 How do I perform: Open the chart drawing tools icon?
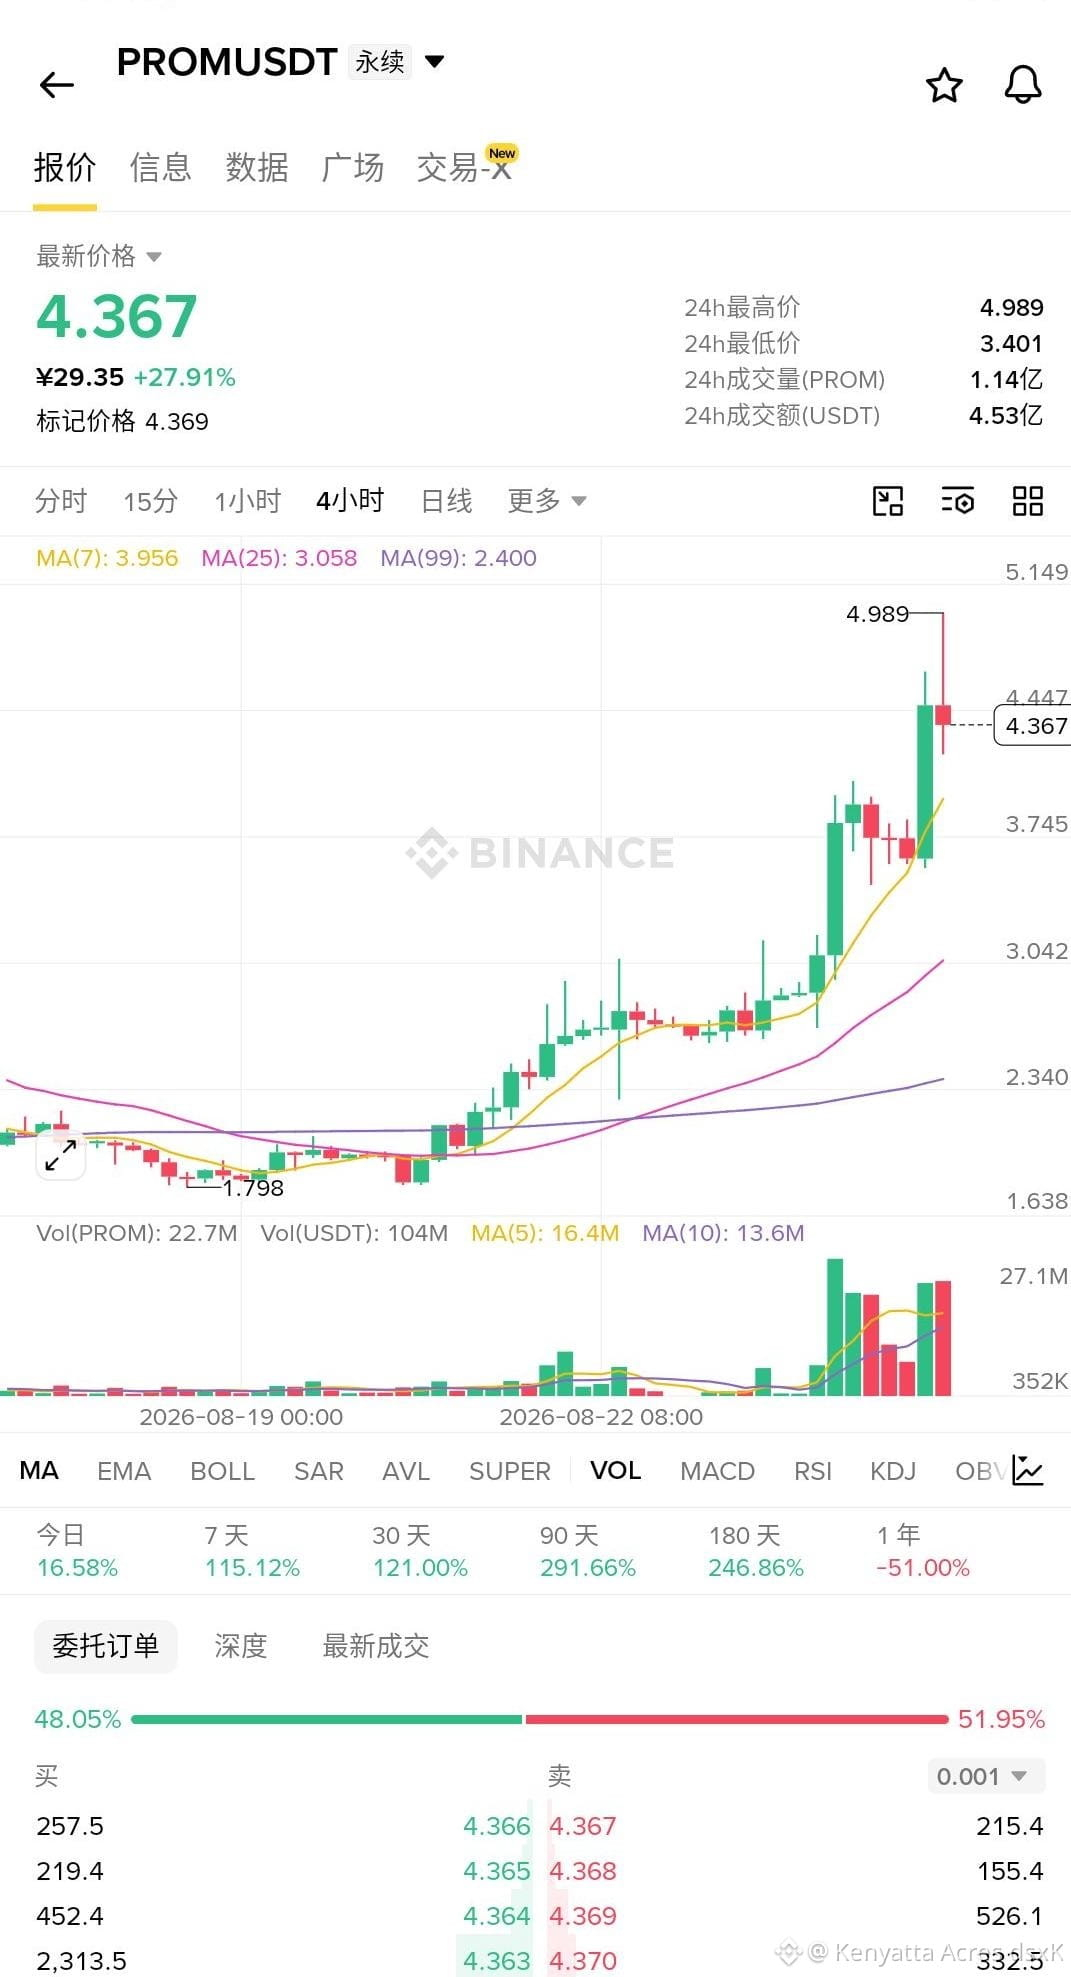[888, 501]
